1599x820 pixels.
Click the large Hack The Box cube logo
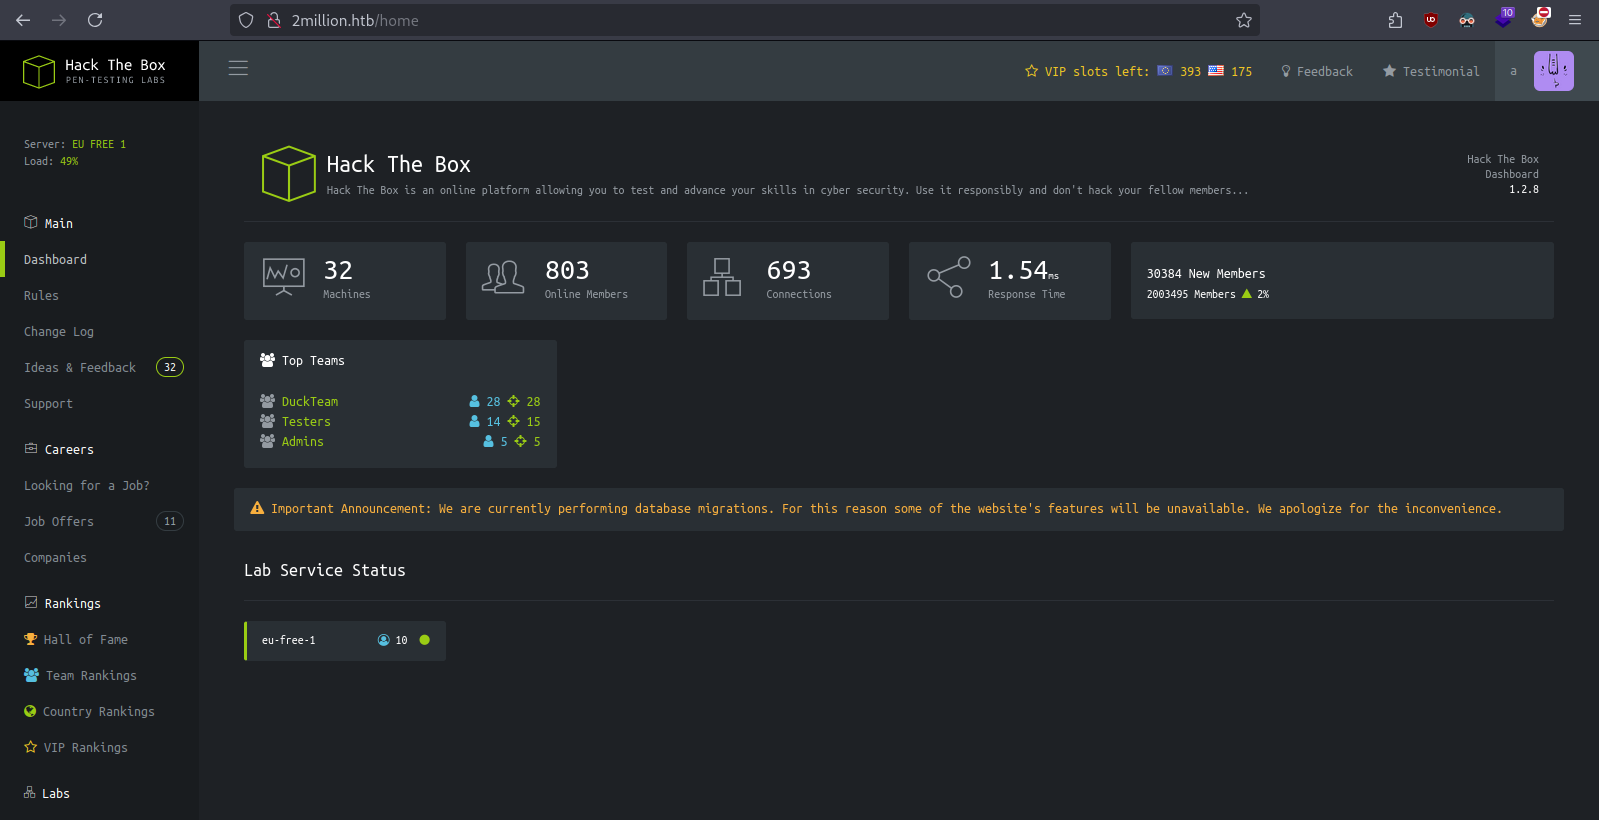coord(289,174)
